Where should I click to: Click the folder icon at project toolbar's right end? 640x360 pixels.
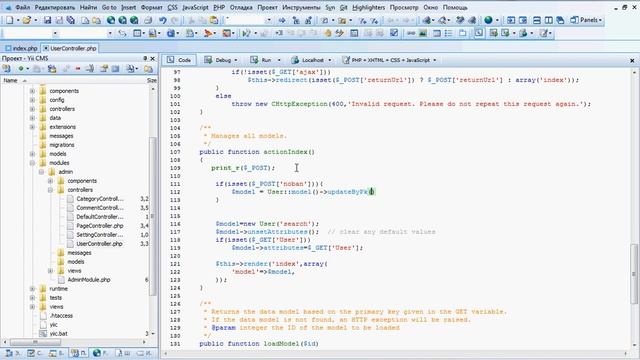(148, 69)
